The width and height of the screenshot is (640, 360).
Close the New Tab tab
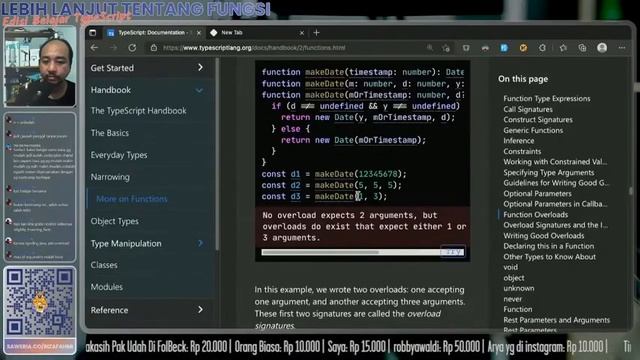(x=302, y=33)
